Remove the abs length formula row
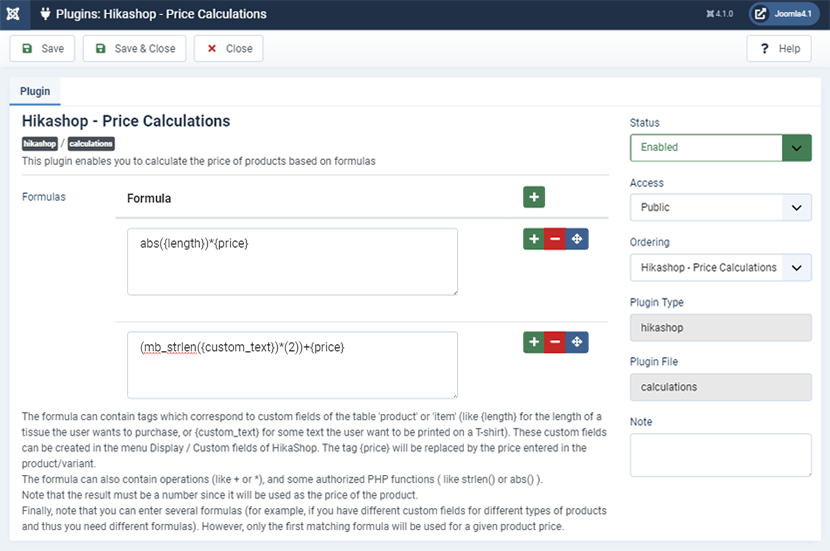The image size is (830, 551). coord(555,239)
